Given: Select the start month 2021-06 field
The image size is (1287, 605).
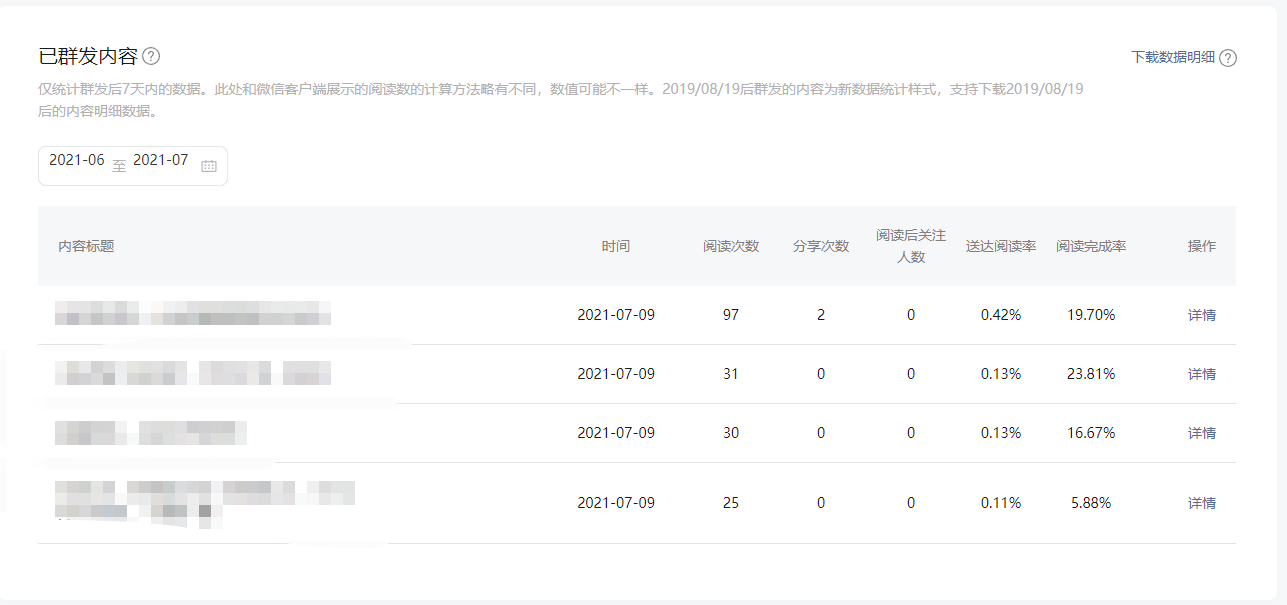Looking at the screenshot, I should click(77, 160).
